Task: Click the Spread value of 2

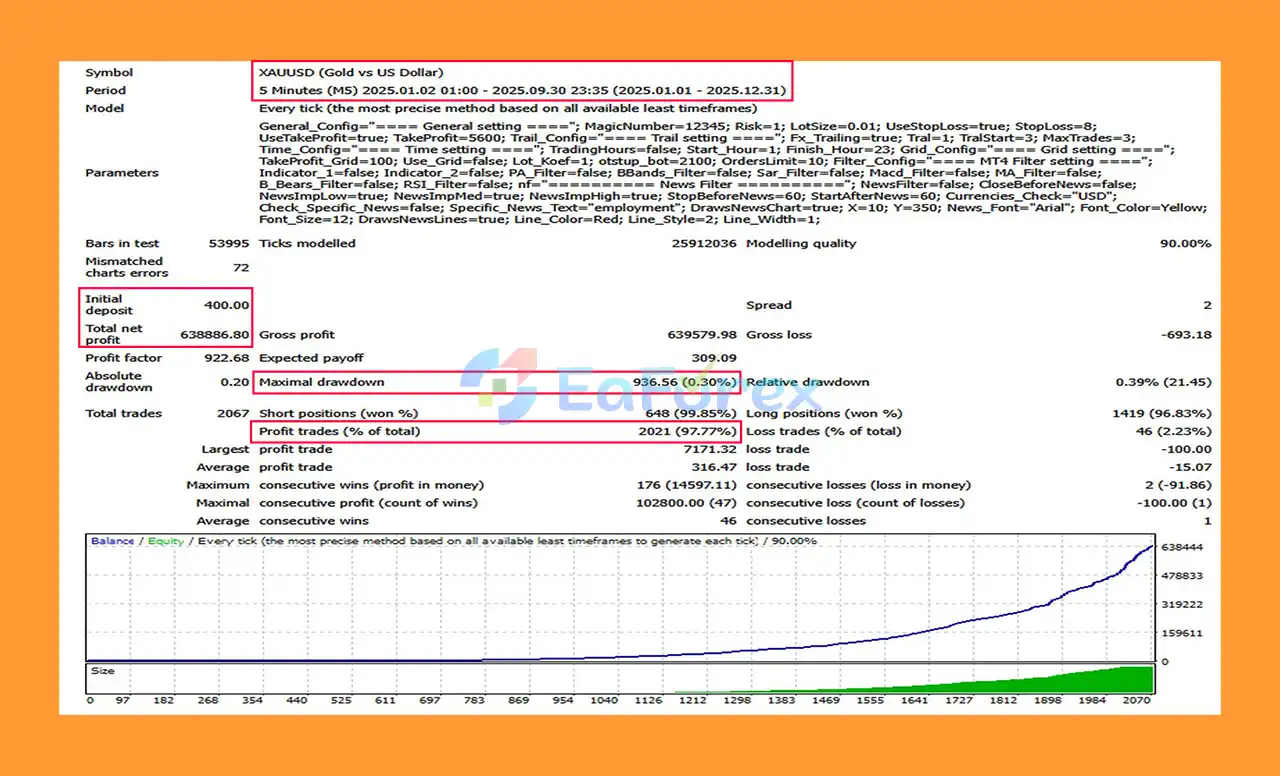Action: point(1206,305)
